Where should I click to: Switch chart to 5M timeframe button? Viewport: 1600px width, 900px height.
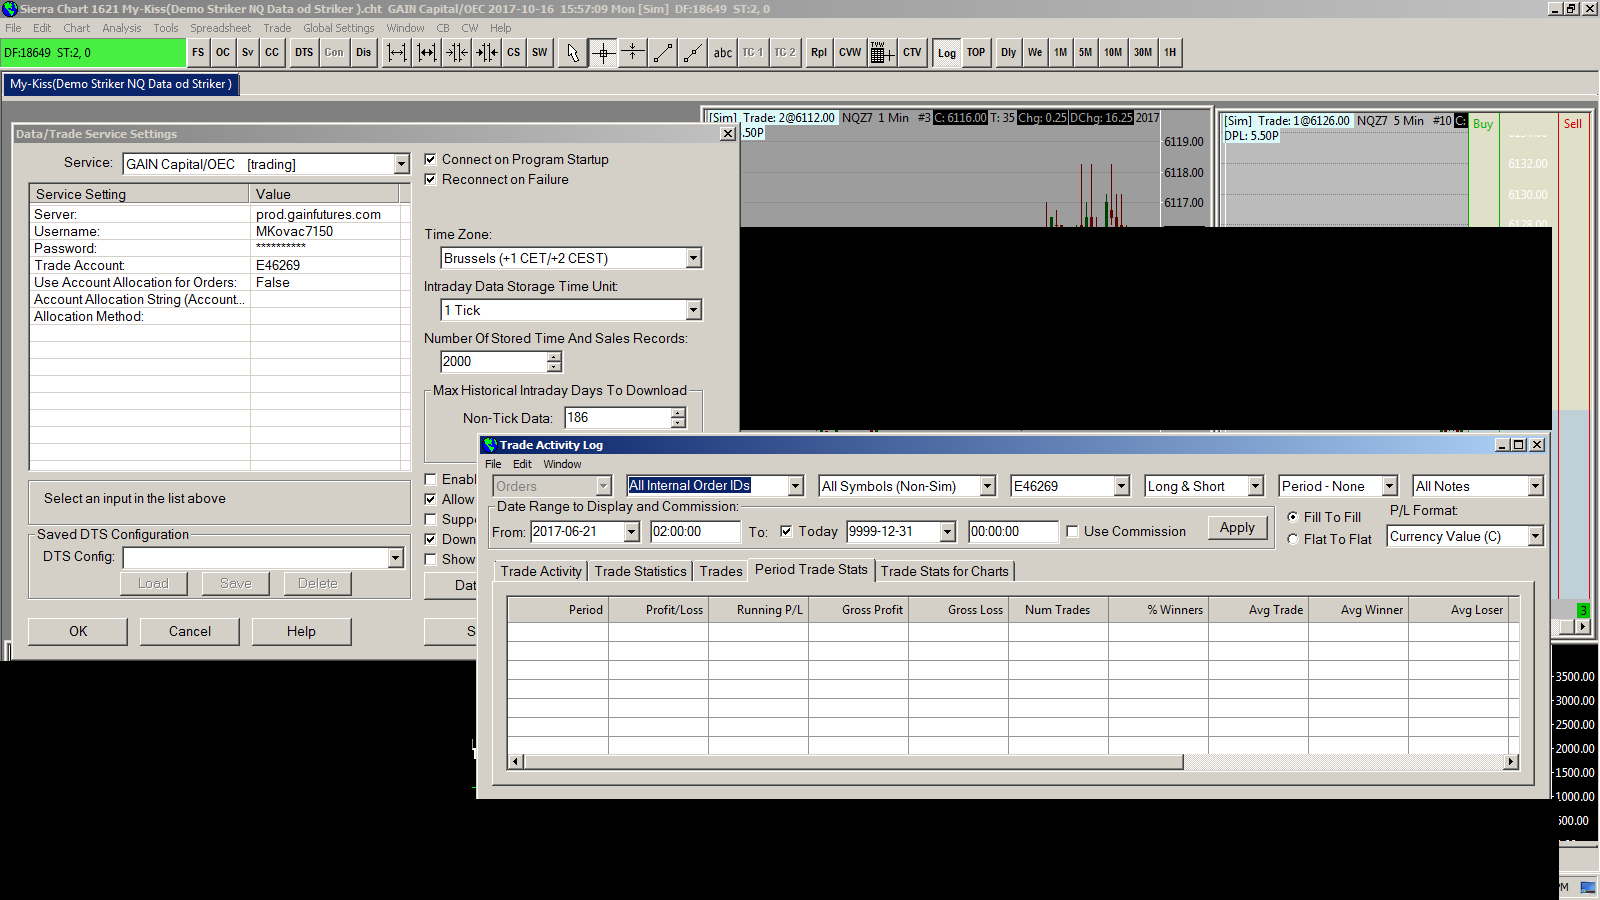click(x=1085, y=53)
